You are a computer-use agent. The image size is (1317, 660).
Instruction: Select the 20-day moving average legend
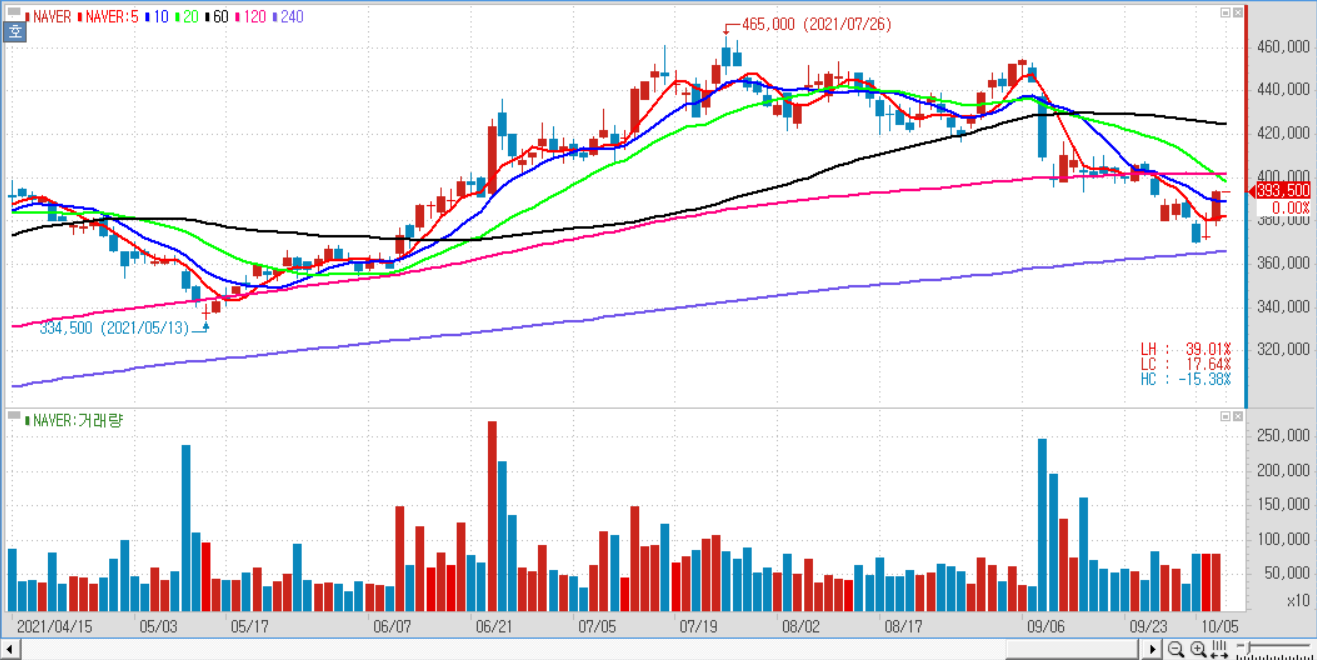click(x=186, y=17)
